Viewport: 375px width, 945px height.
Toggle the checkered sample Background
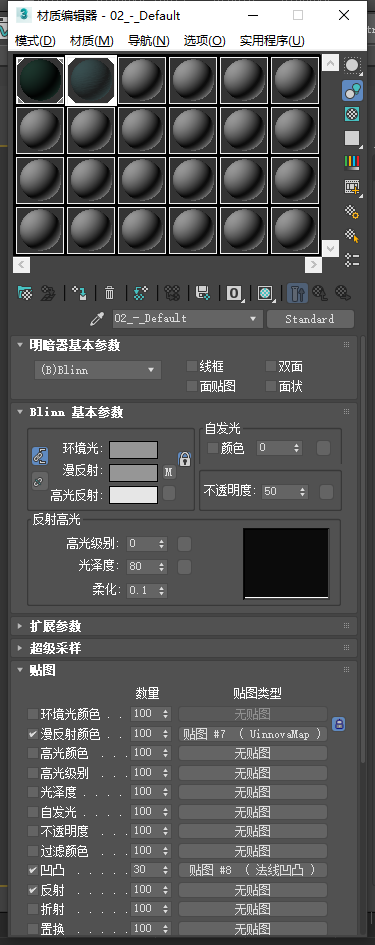pos(353,113)
